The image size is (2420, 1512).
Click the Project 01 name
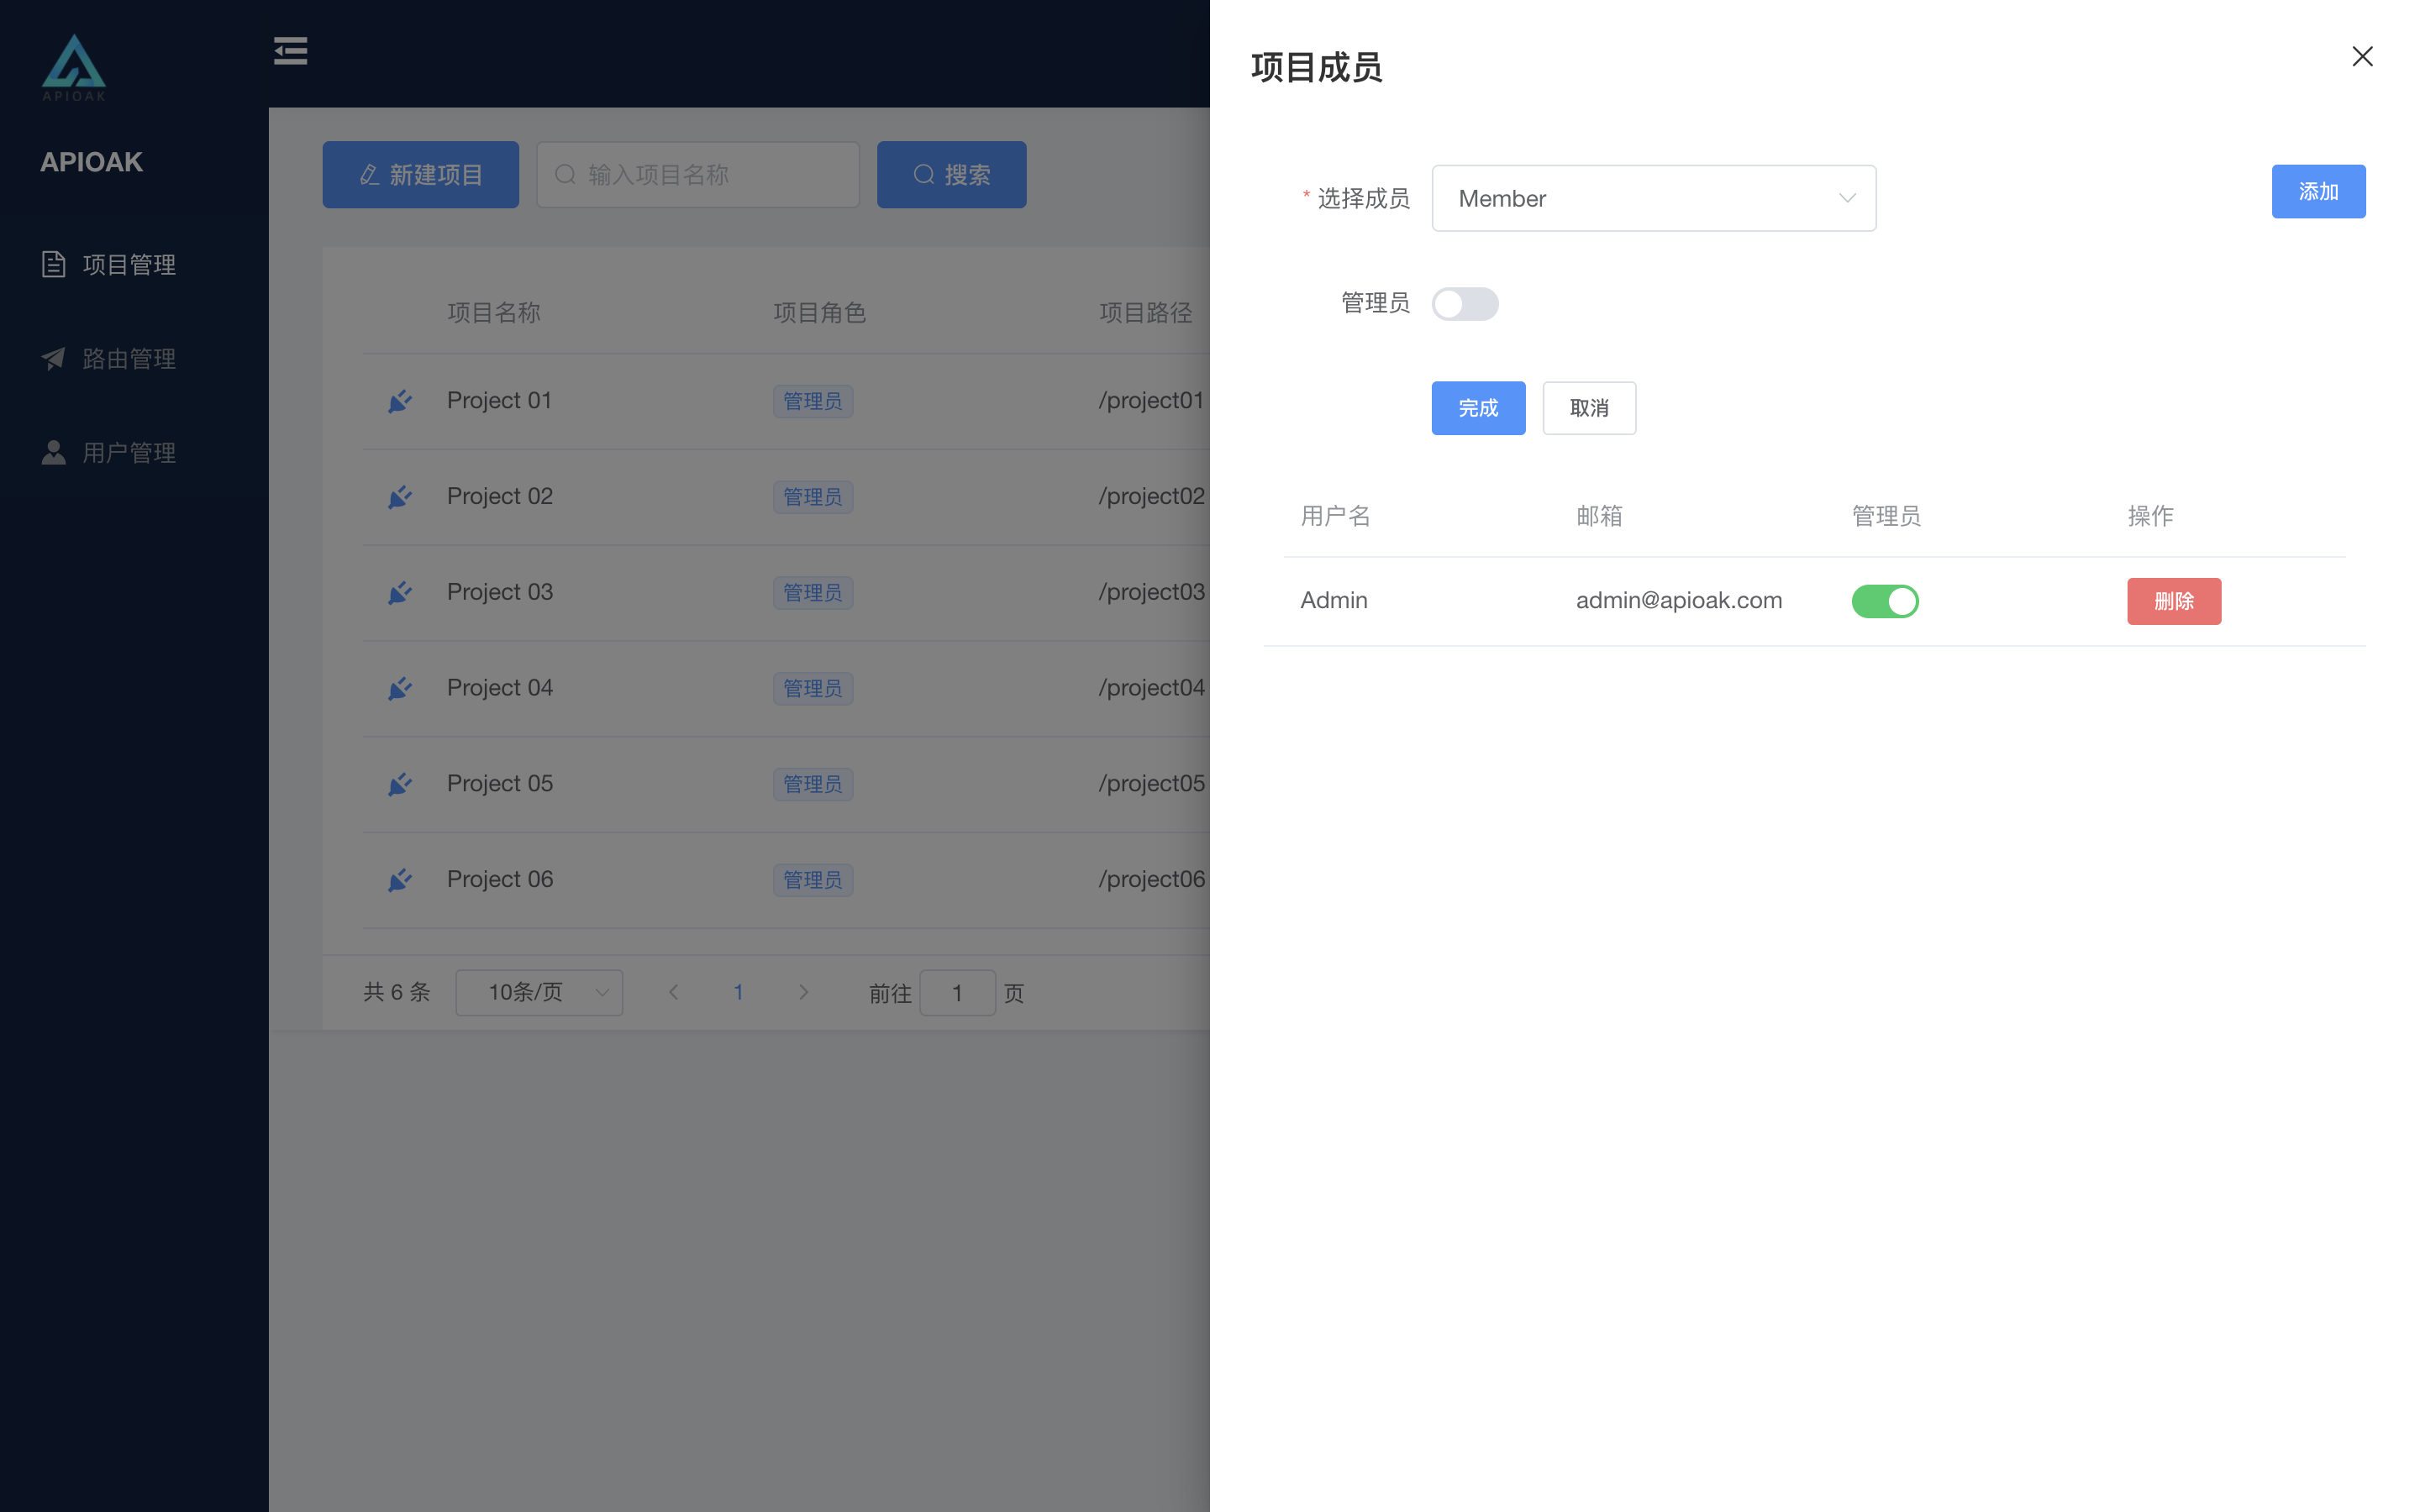[x=499, y=400]
